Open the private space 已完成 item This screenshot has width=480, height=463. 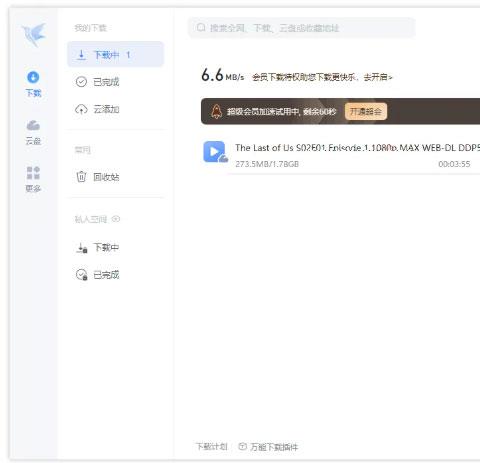pyautogui.click(x=115, y=275)
